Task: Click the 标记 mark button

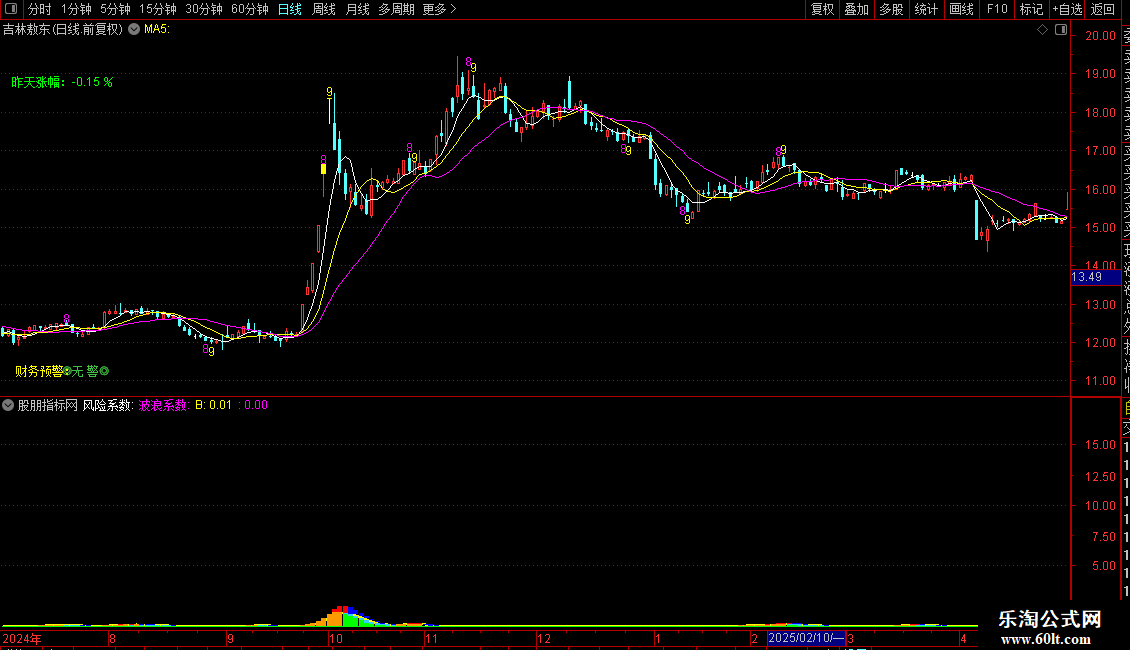Action: pos(1031,9)
